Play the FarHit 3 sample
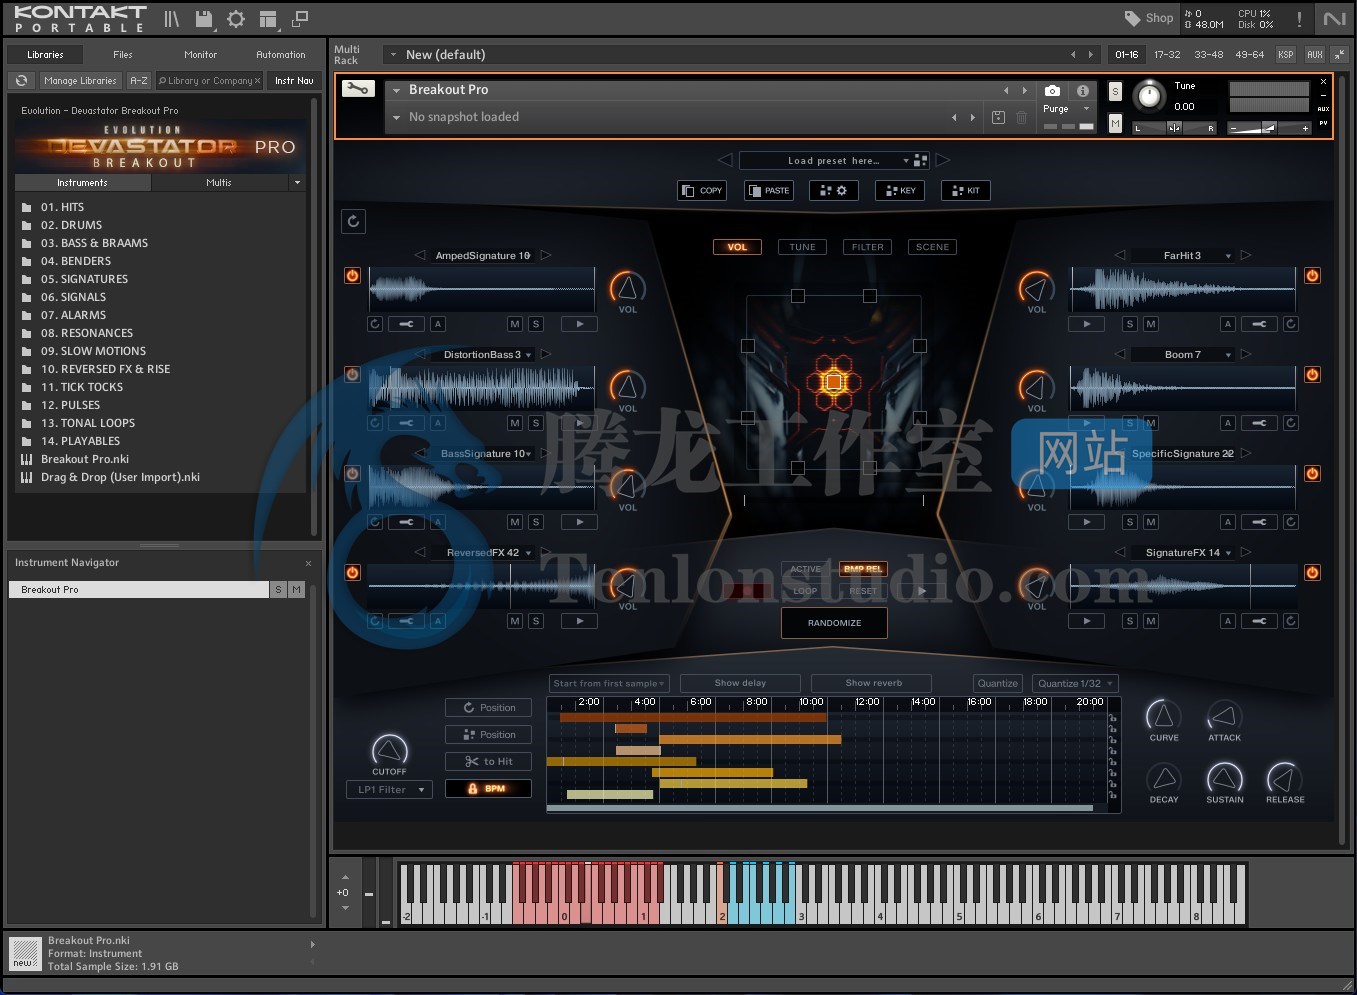This screenshot has width=1357, height=995. (1087, 324)
